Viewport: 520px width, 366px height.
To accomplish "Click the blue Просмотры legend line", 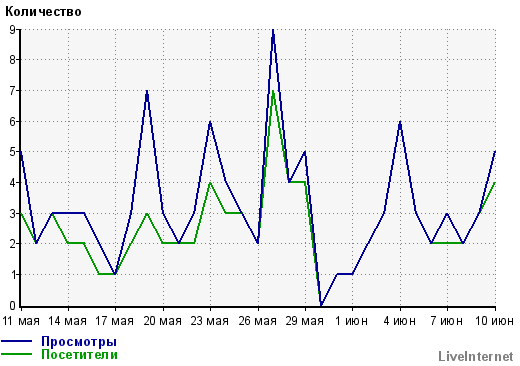I will pyautogui.click(x=17, y=341).
